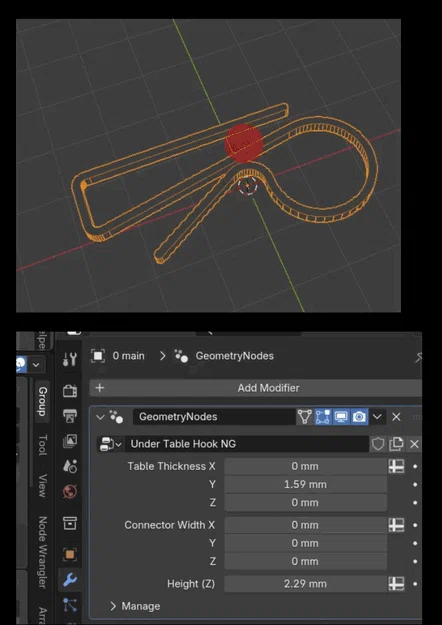Click the red sphere in the viewport
This screenshot has width=442, height=625.
(x=244, y=143)
